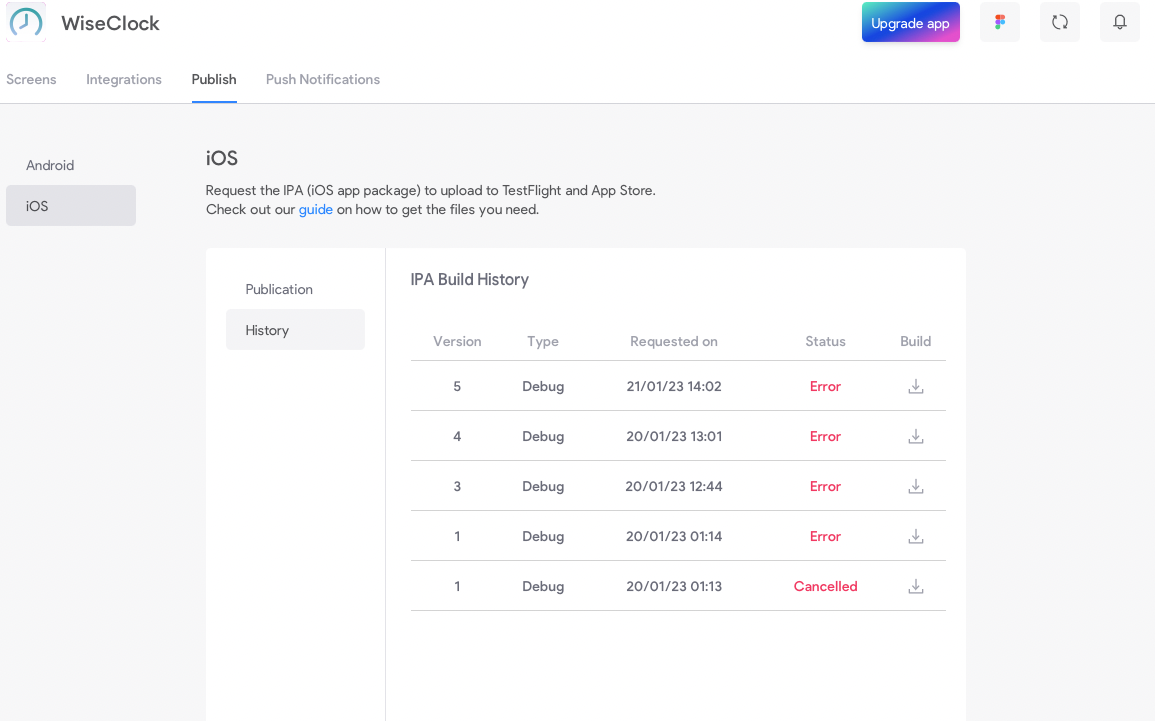The width and height of the screenshot is (1155, 721).
Task: Click the Requested on column header
Action: (x=674, y=342)
